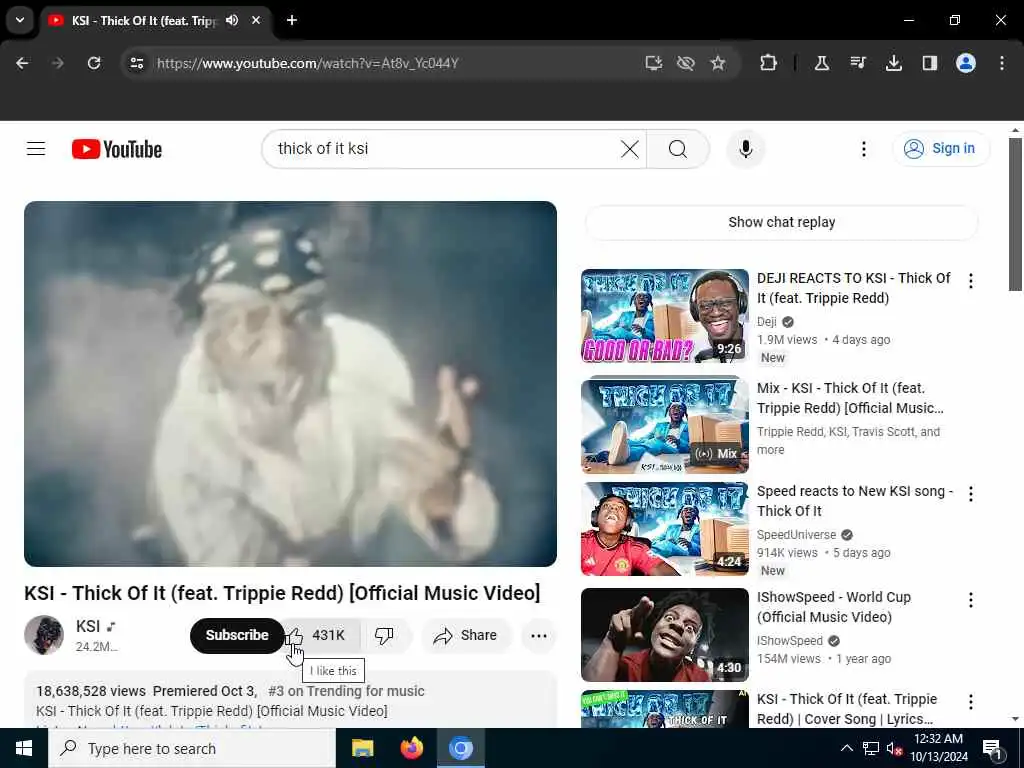Open YouTube settings three-dot menu
This screenshot has width=1024, height=768.
click(x=863, y=149)
